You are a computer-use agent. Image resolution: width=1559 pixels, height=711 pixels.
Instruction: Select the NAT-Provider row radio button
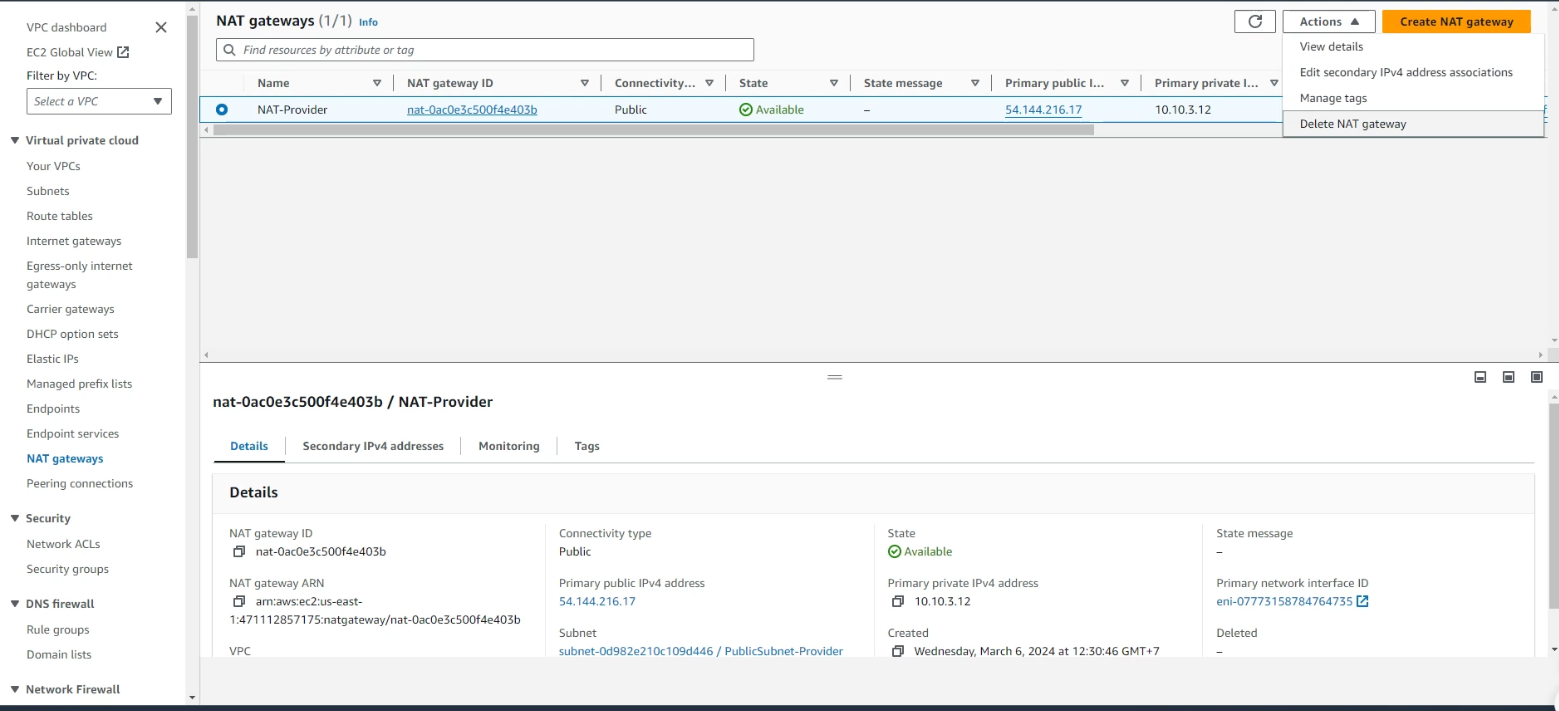pos(222,110)
